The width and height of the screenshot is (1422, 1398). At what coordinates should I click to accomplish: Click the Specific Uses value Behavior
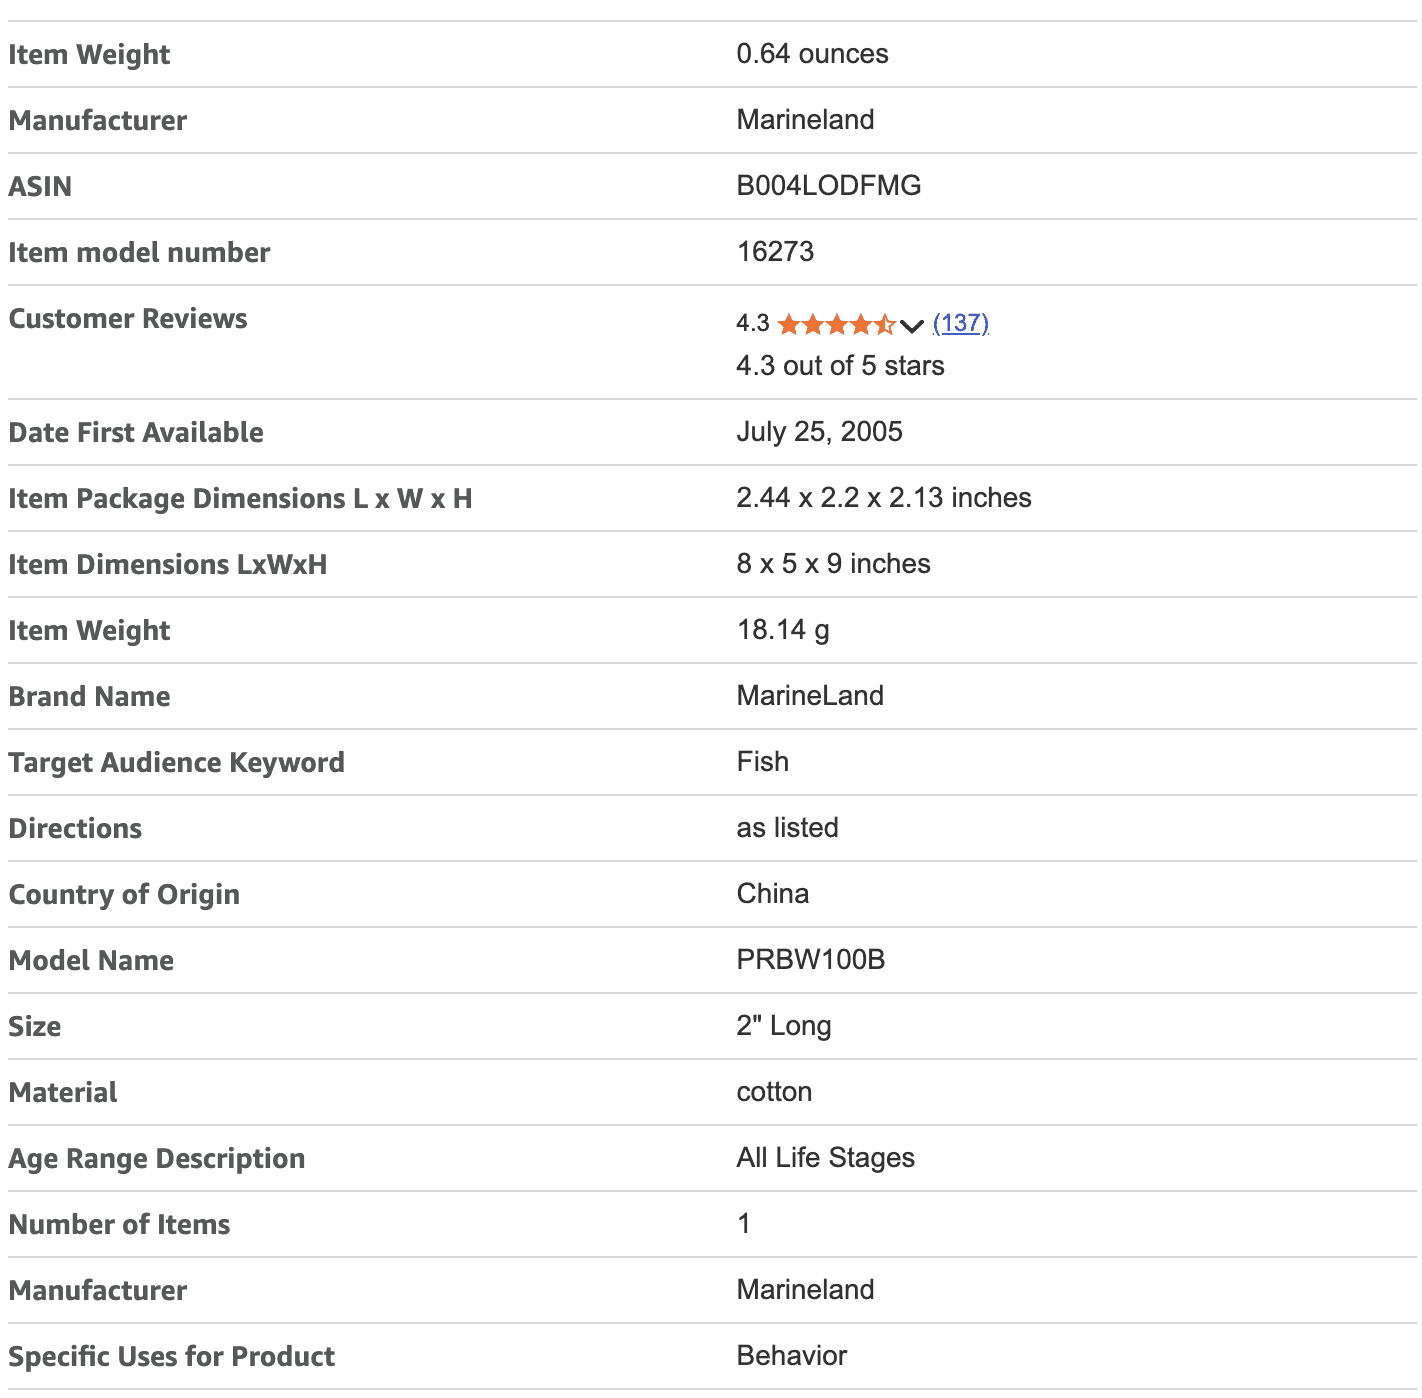click(x=791, y=1356)
